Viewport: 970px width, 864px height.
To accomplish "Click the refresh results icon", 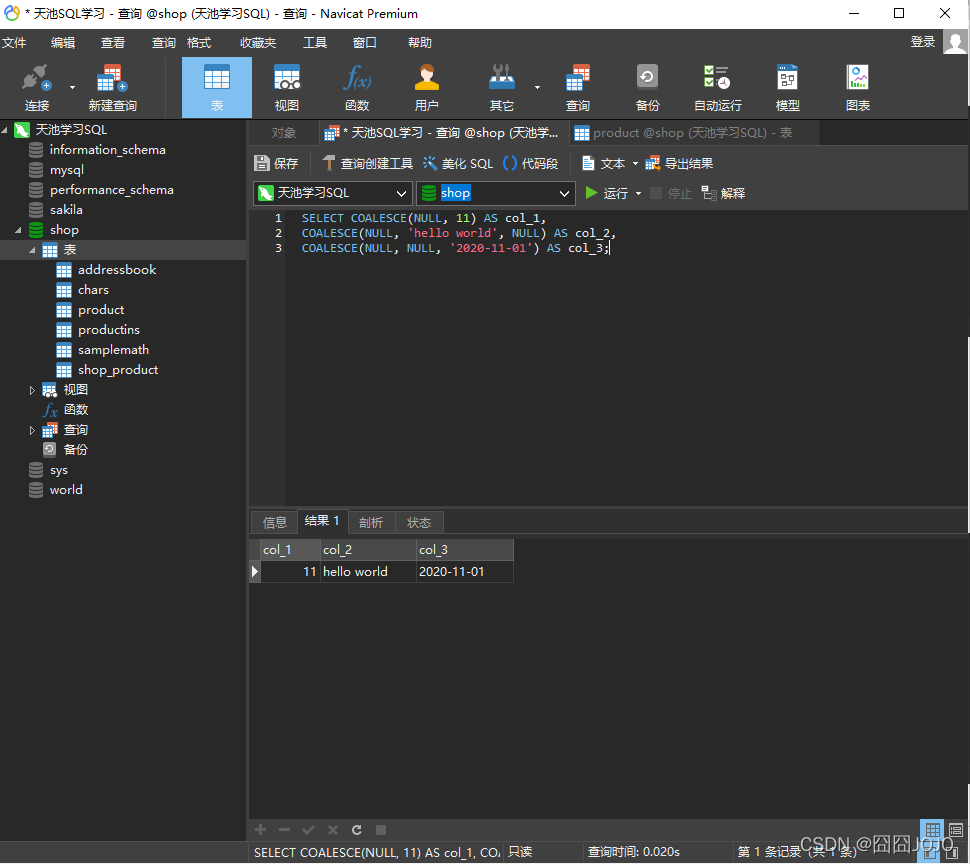I will pos(357,830).
